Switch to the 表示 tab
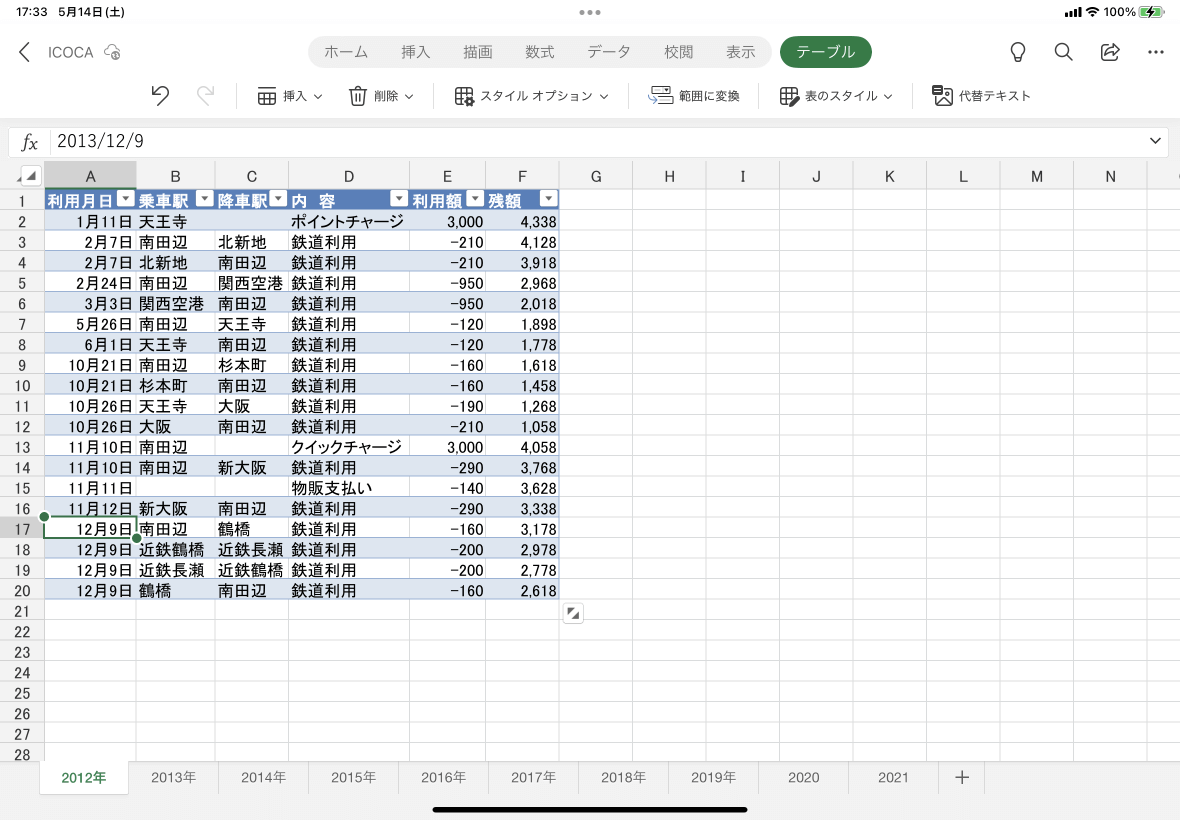The width and height of the screenshot is (1180, 820). coord(741,52)
